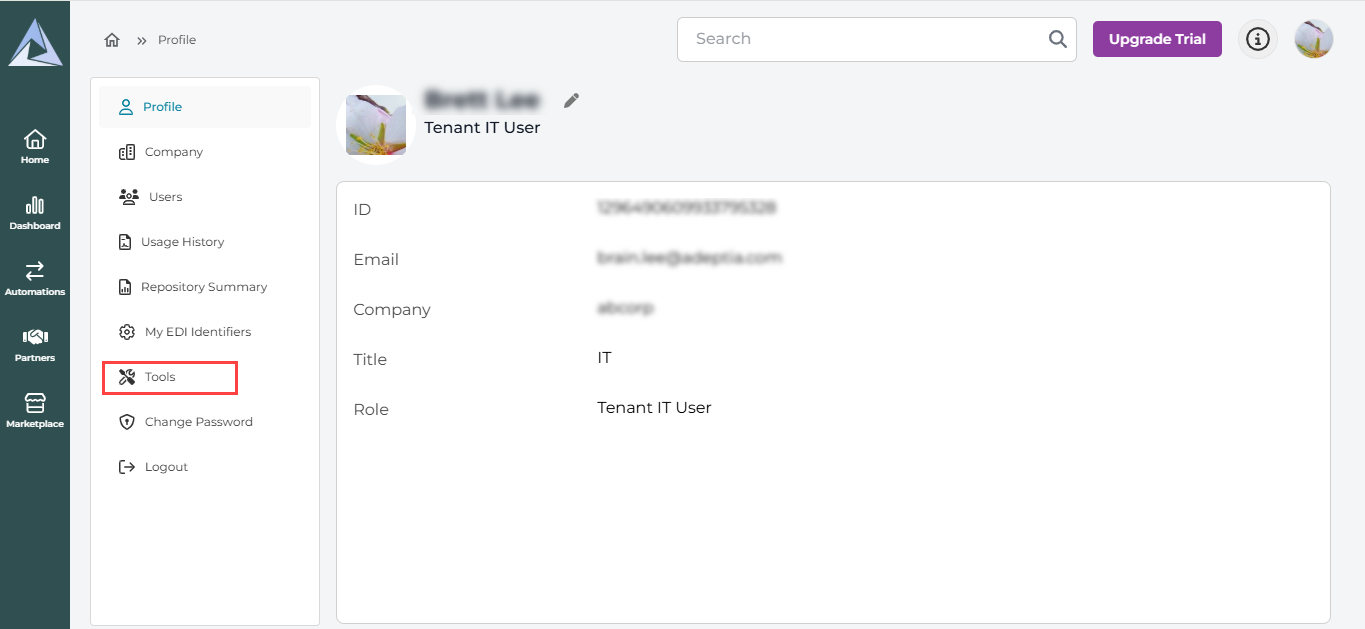Click the Tenant IT User role value

click(x=654, y=407)
